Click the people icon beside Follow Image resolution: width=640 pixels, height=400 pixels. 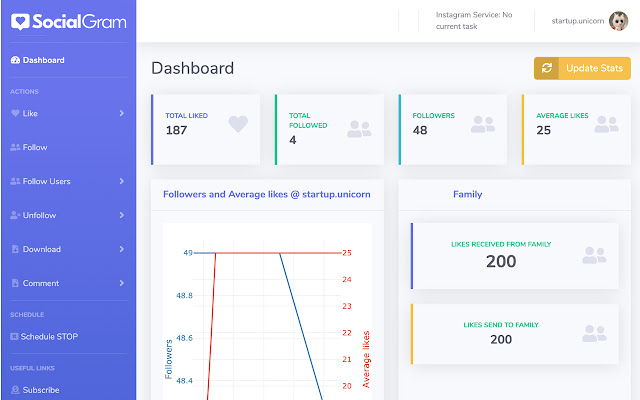click(15, 147)
